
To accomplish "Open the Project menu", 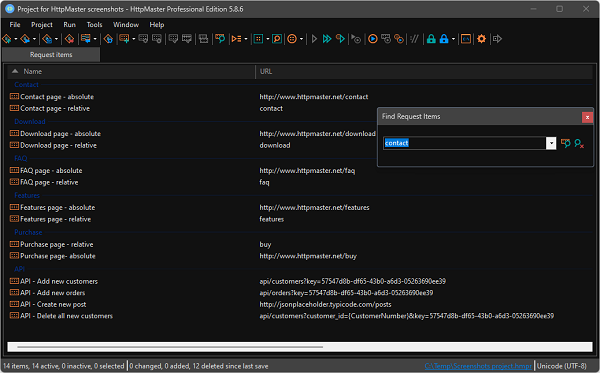I will (x=42, y=25).
